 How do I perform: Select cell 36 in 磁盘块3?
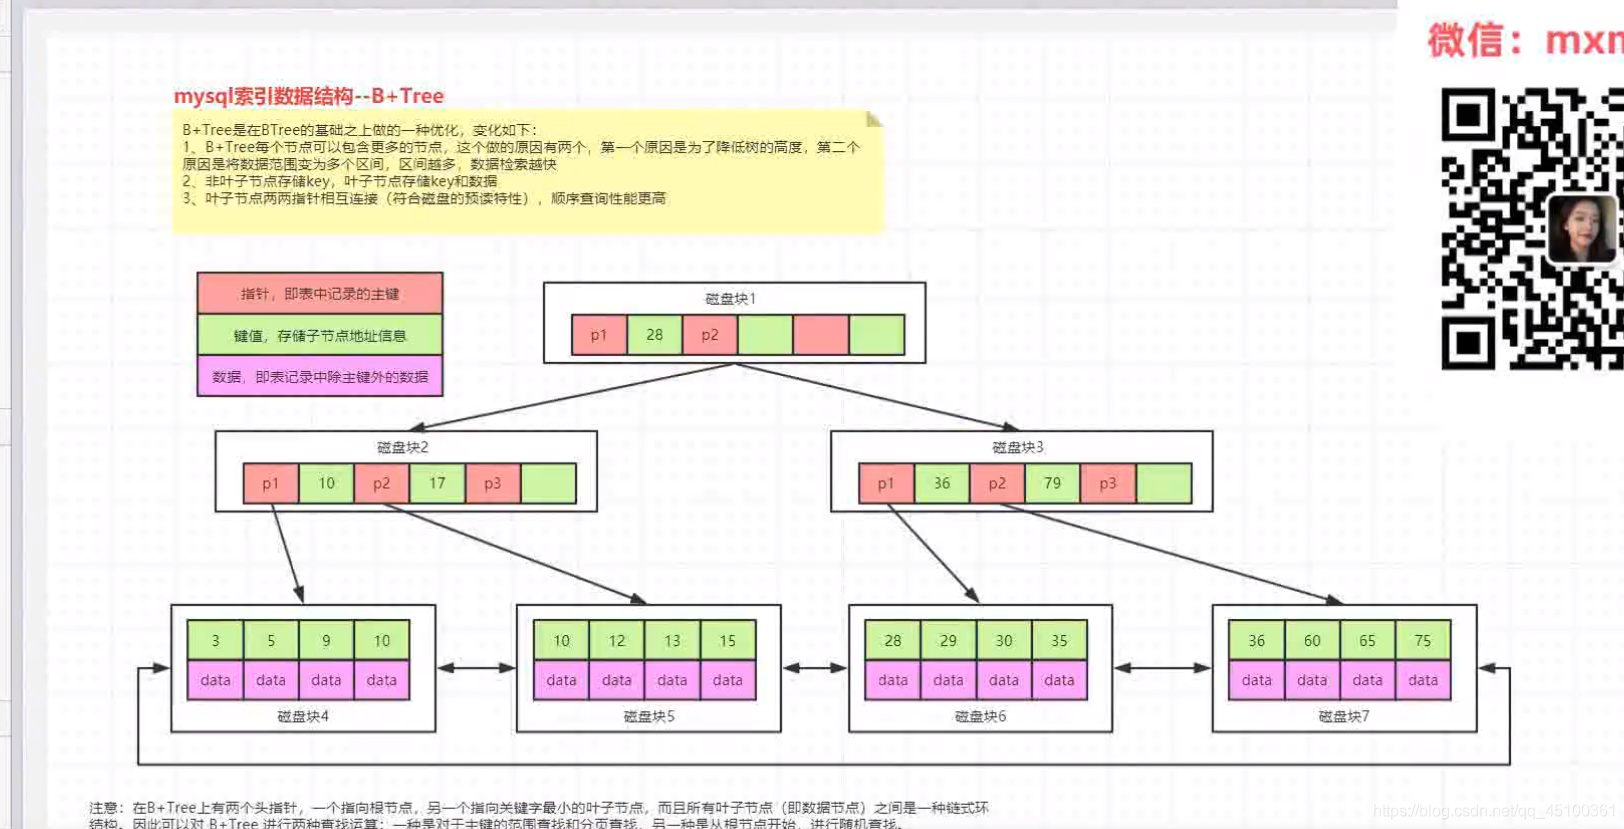[942, 483]
